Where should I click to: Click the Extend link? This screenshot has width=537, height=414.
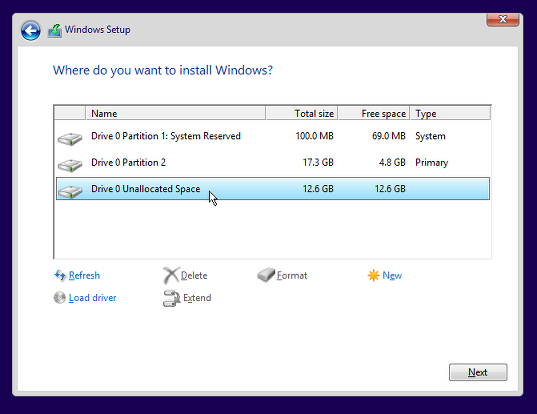pyautogui.click(x=197, y=298)
